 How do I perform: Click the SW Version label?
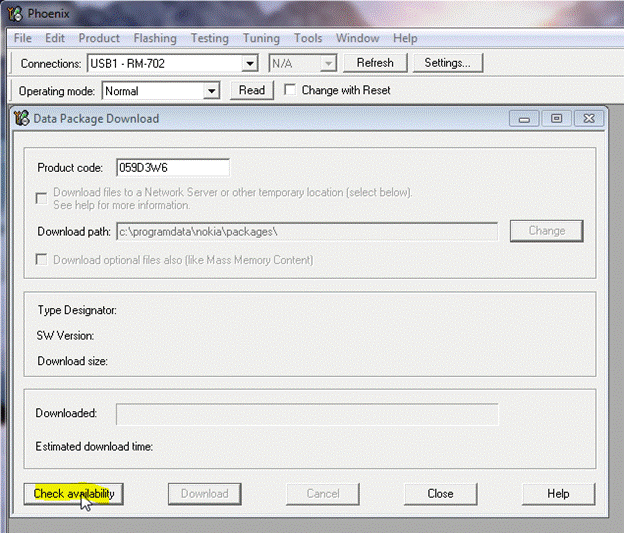point(66,336)
